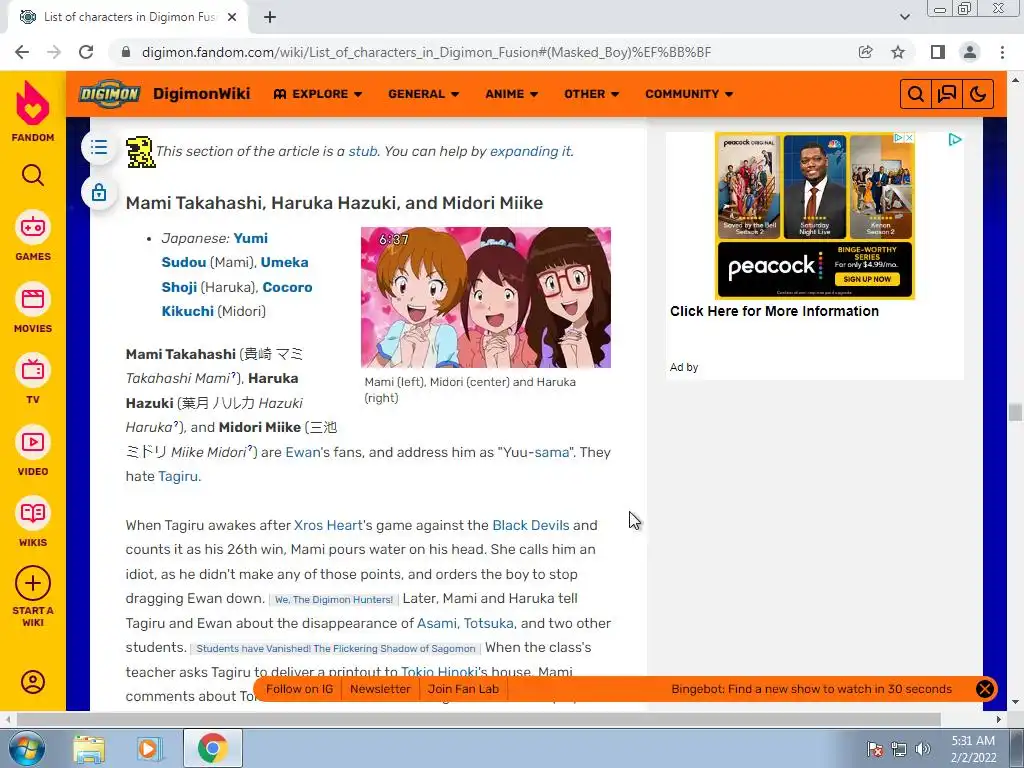Go back to previous page
This screenshot has width=1024, height=768.
[x=22, y=52]
